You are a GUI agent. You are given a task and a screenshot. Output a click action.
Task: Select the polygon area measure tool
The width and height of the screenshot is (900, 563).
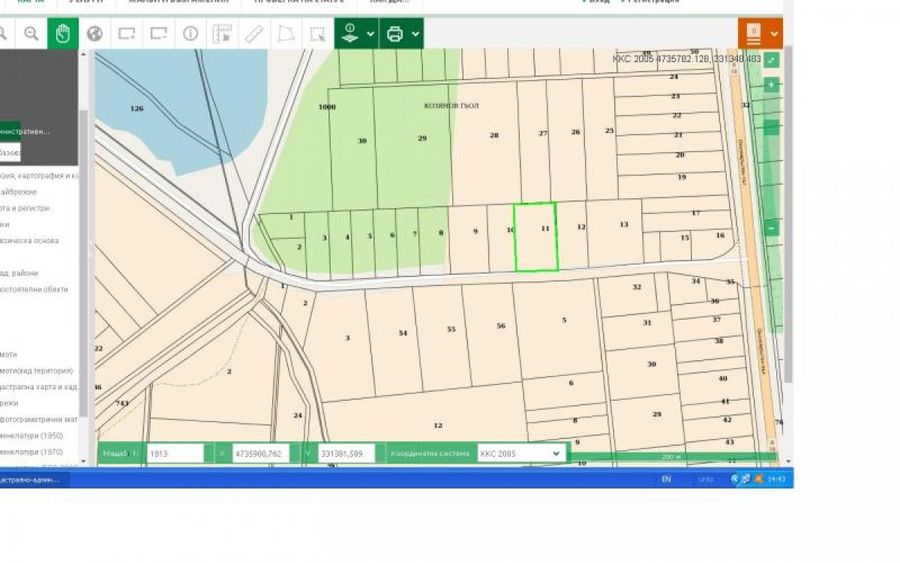[x=286, y=34]
